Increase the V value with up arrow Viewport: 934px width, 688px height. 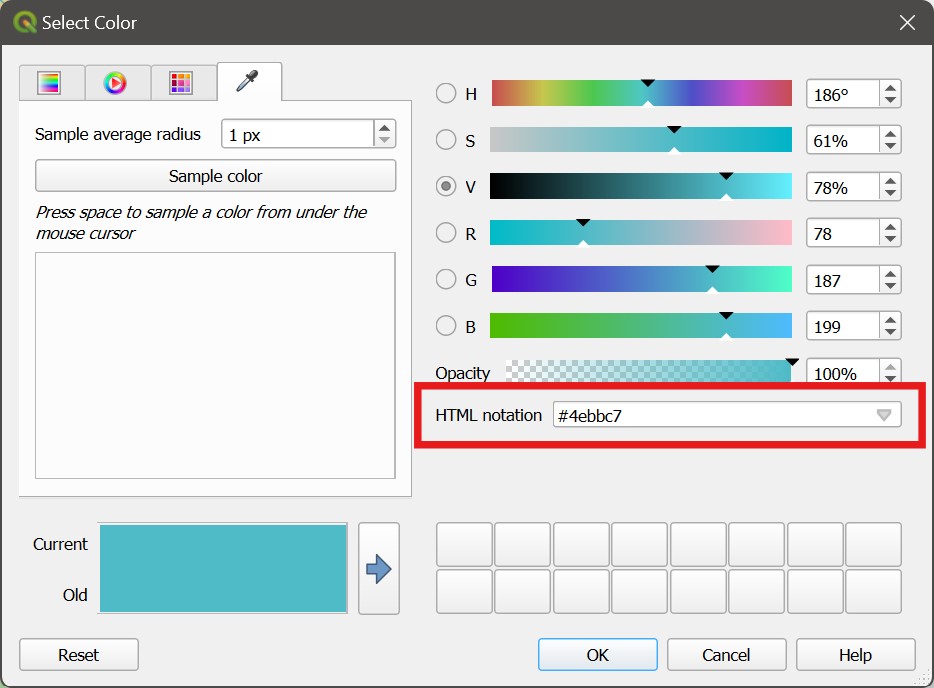[x=890, y=181]
